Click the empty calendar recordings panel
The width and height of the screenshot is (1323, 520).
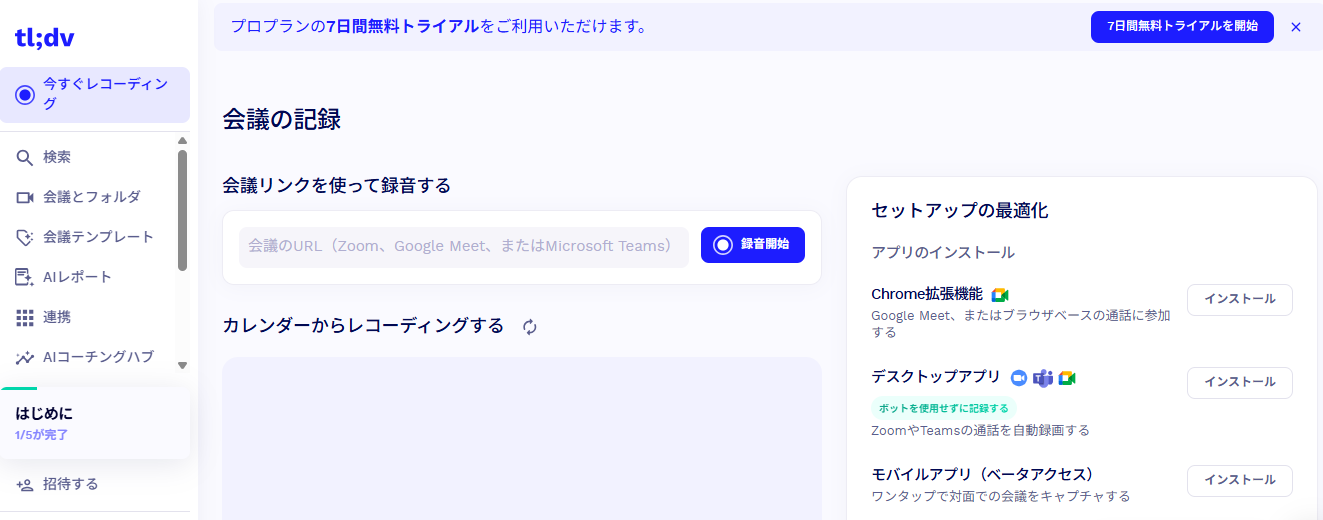click(x=522, y=438)
